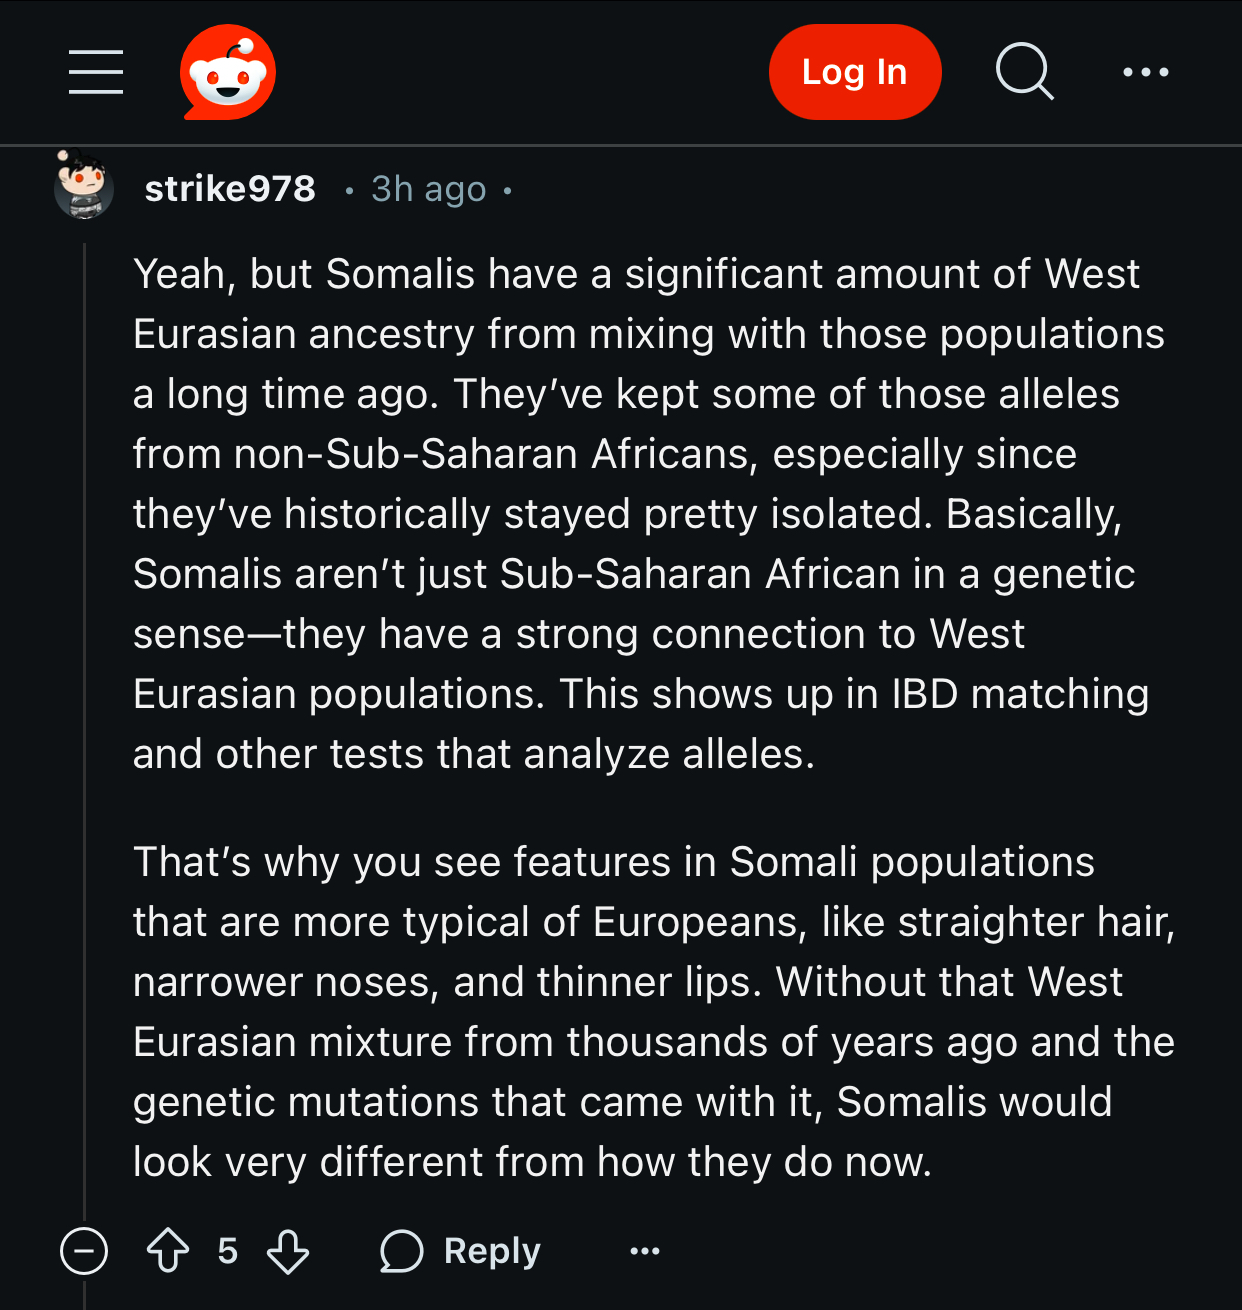
Task: Open the hamburger navigation menu
Action: 96,72
